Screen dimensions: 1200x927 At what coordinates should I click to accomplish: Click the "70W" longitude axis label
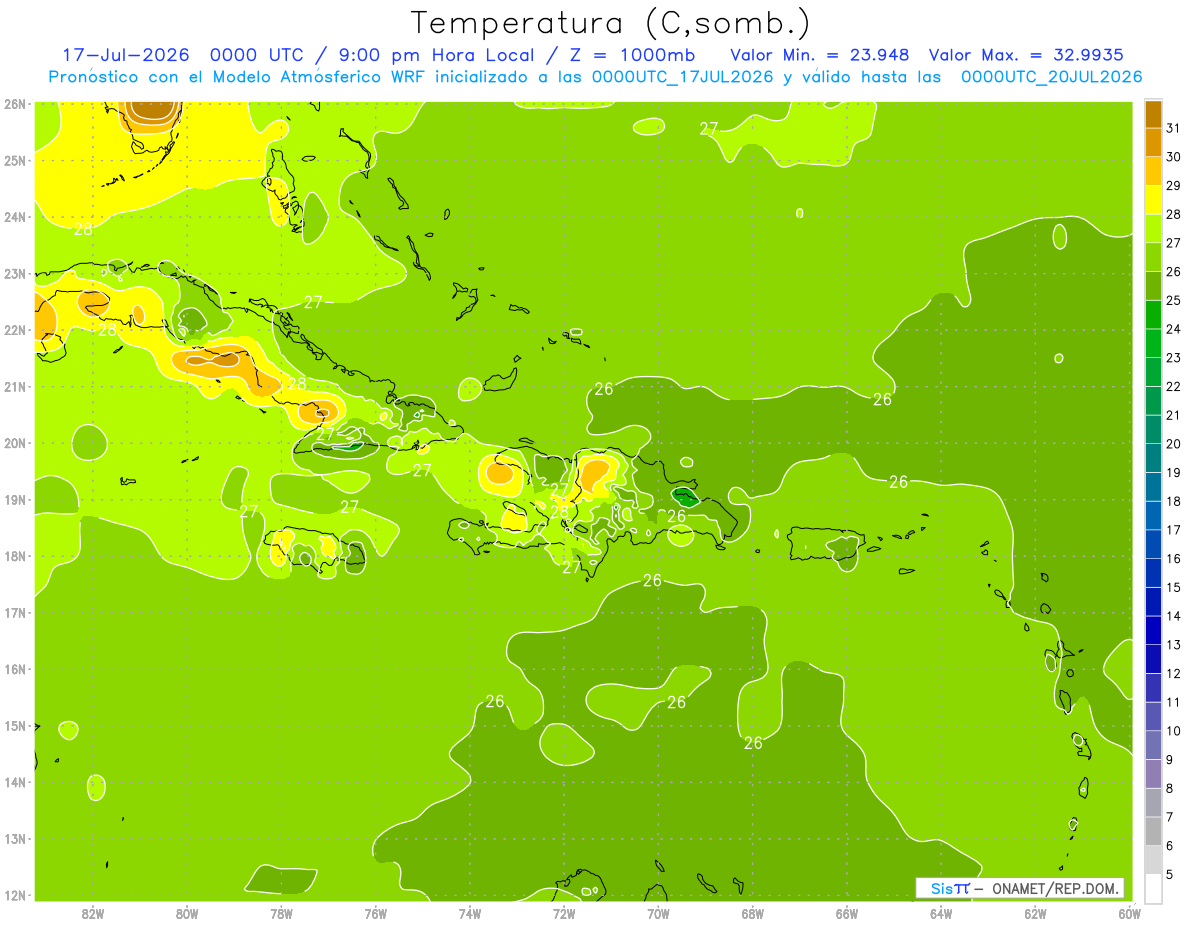[x=658, y=913]
